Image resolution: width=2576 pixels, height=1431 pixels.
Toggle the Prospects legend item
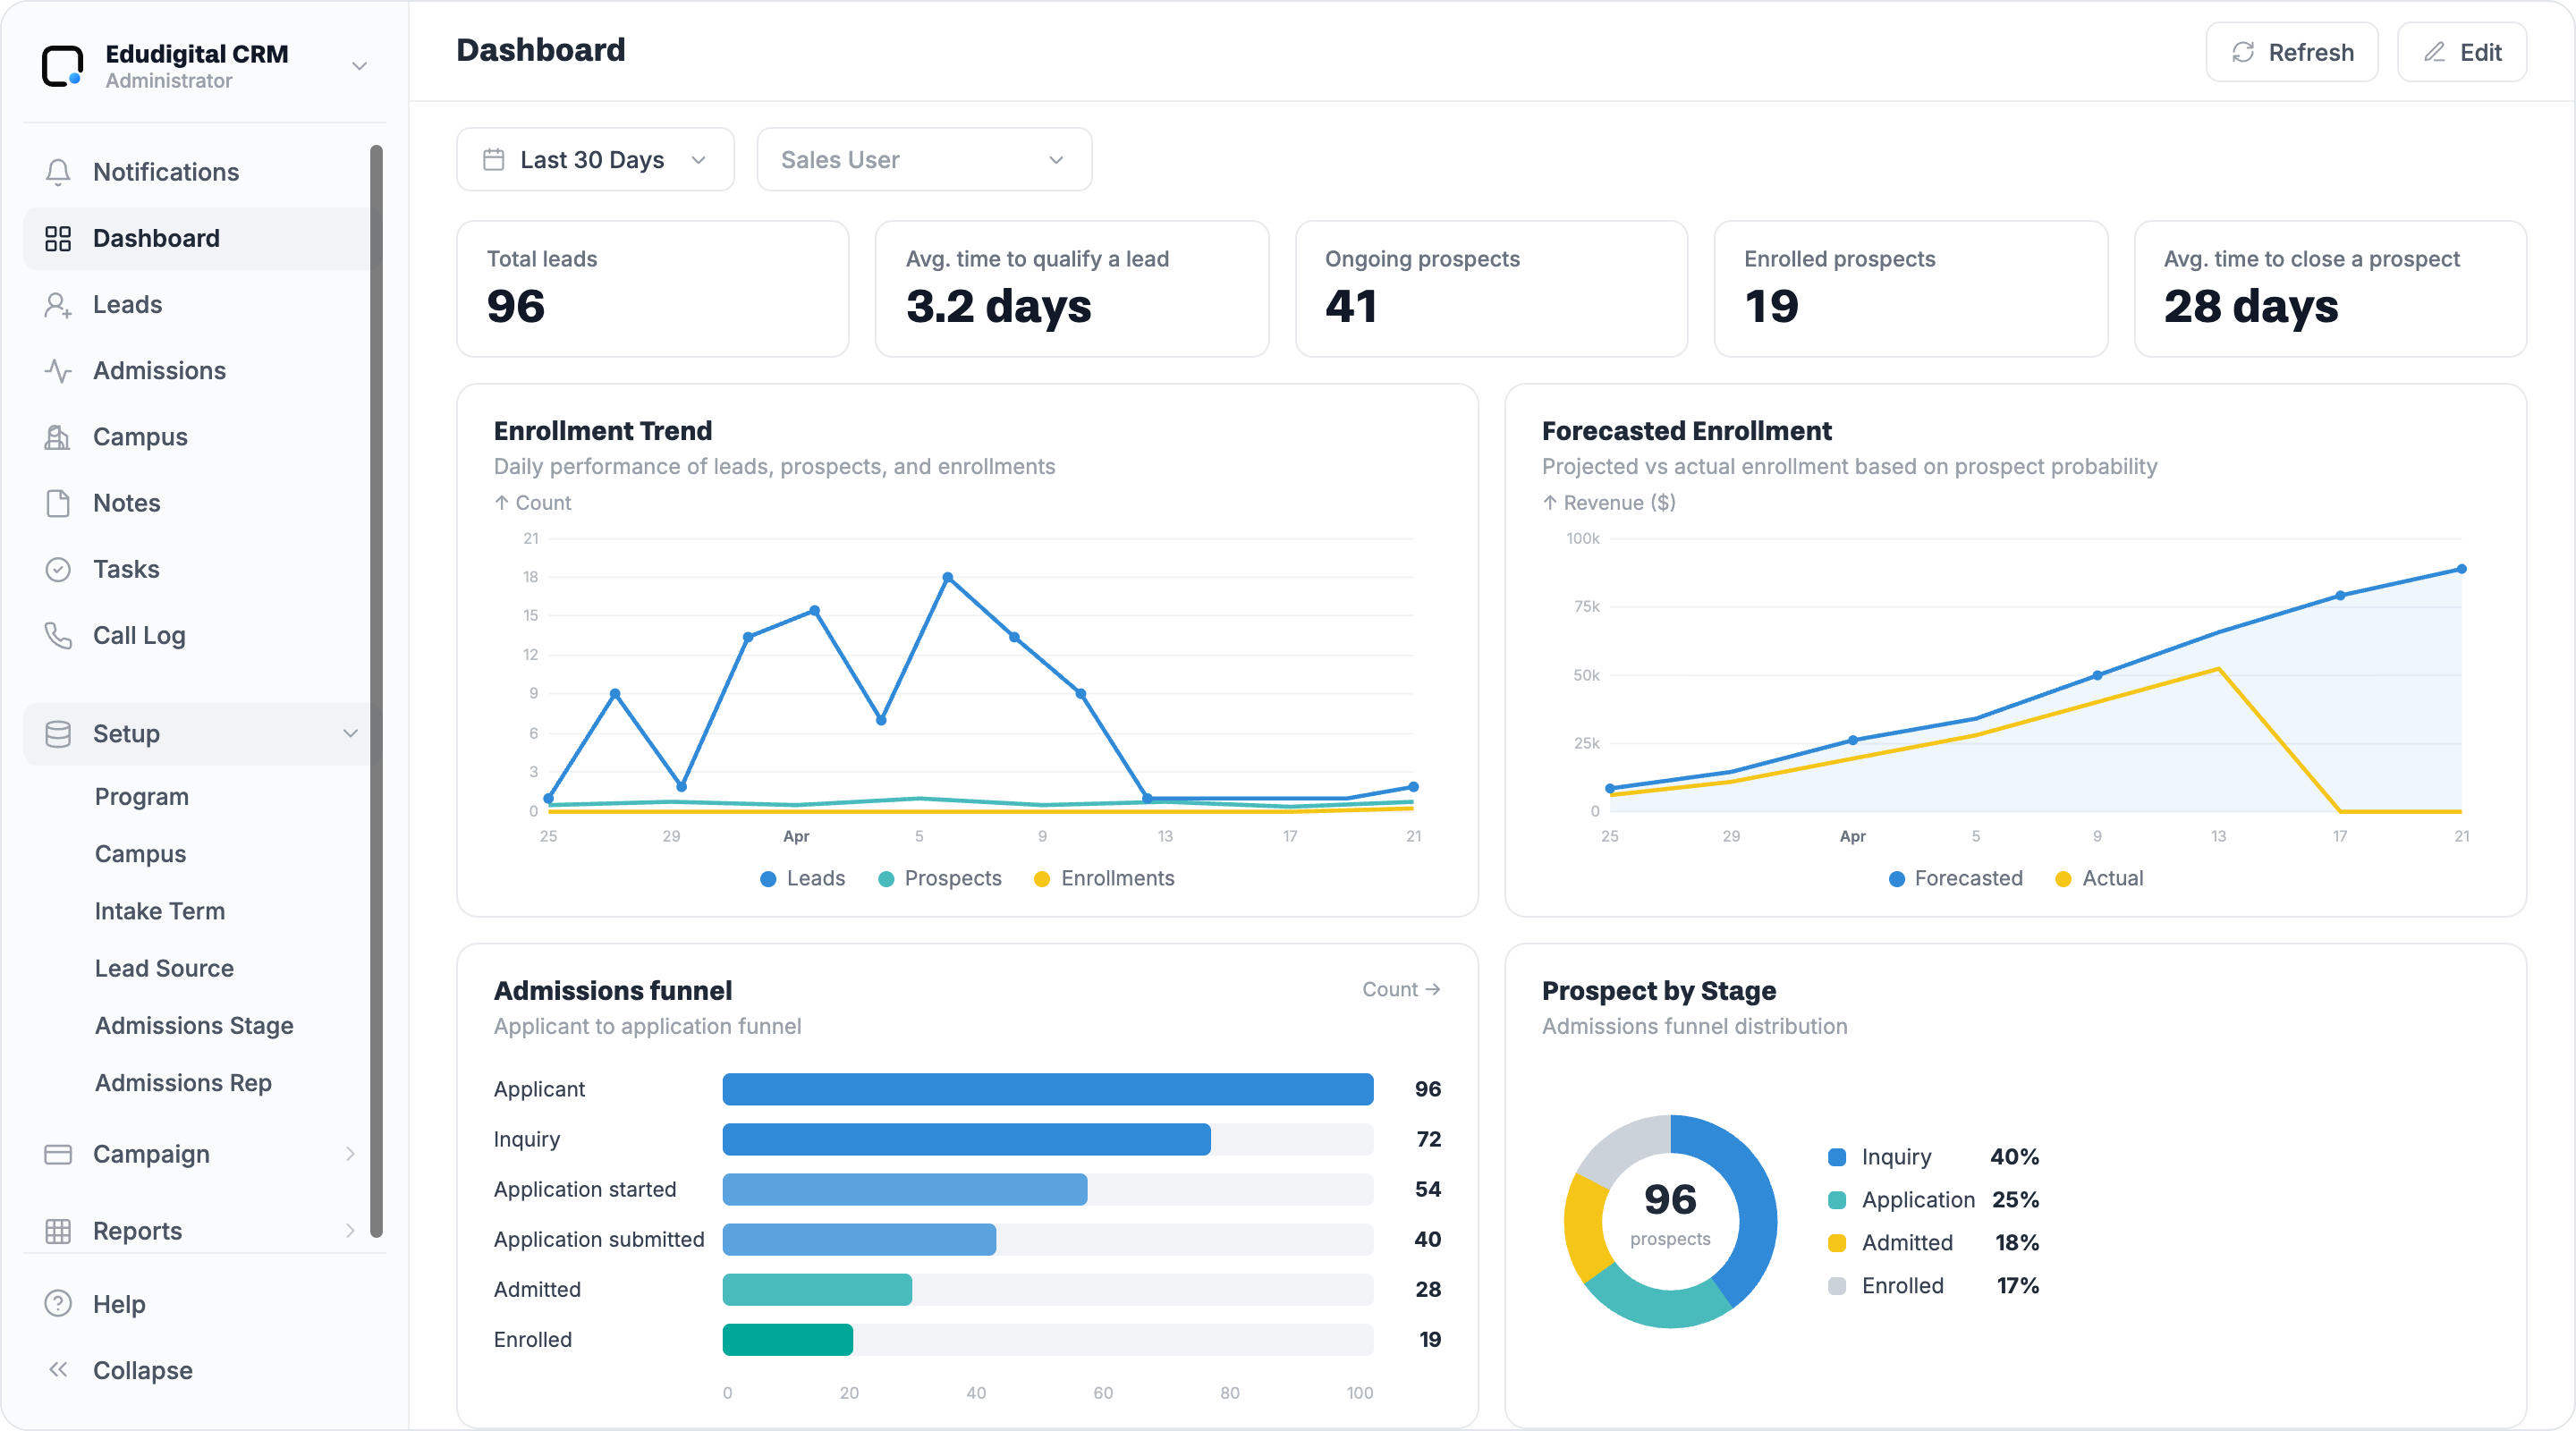pyautogui.click(x=940, y=879)
